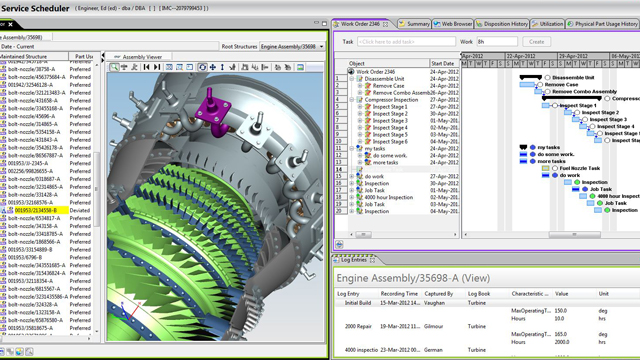The width and height of the screenshot is (640, 360).
Task: Click the icon below the task tree
Action: tap(339, 244)
